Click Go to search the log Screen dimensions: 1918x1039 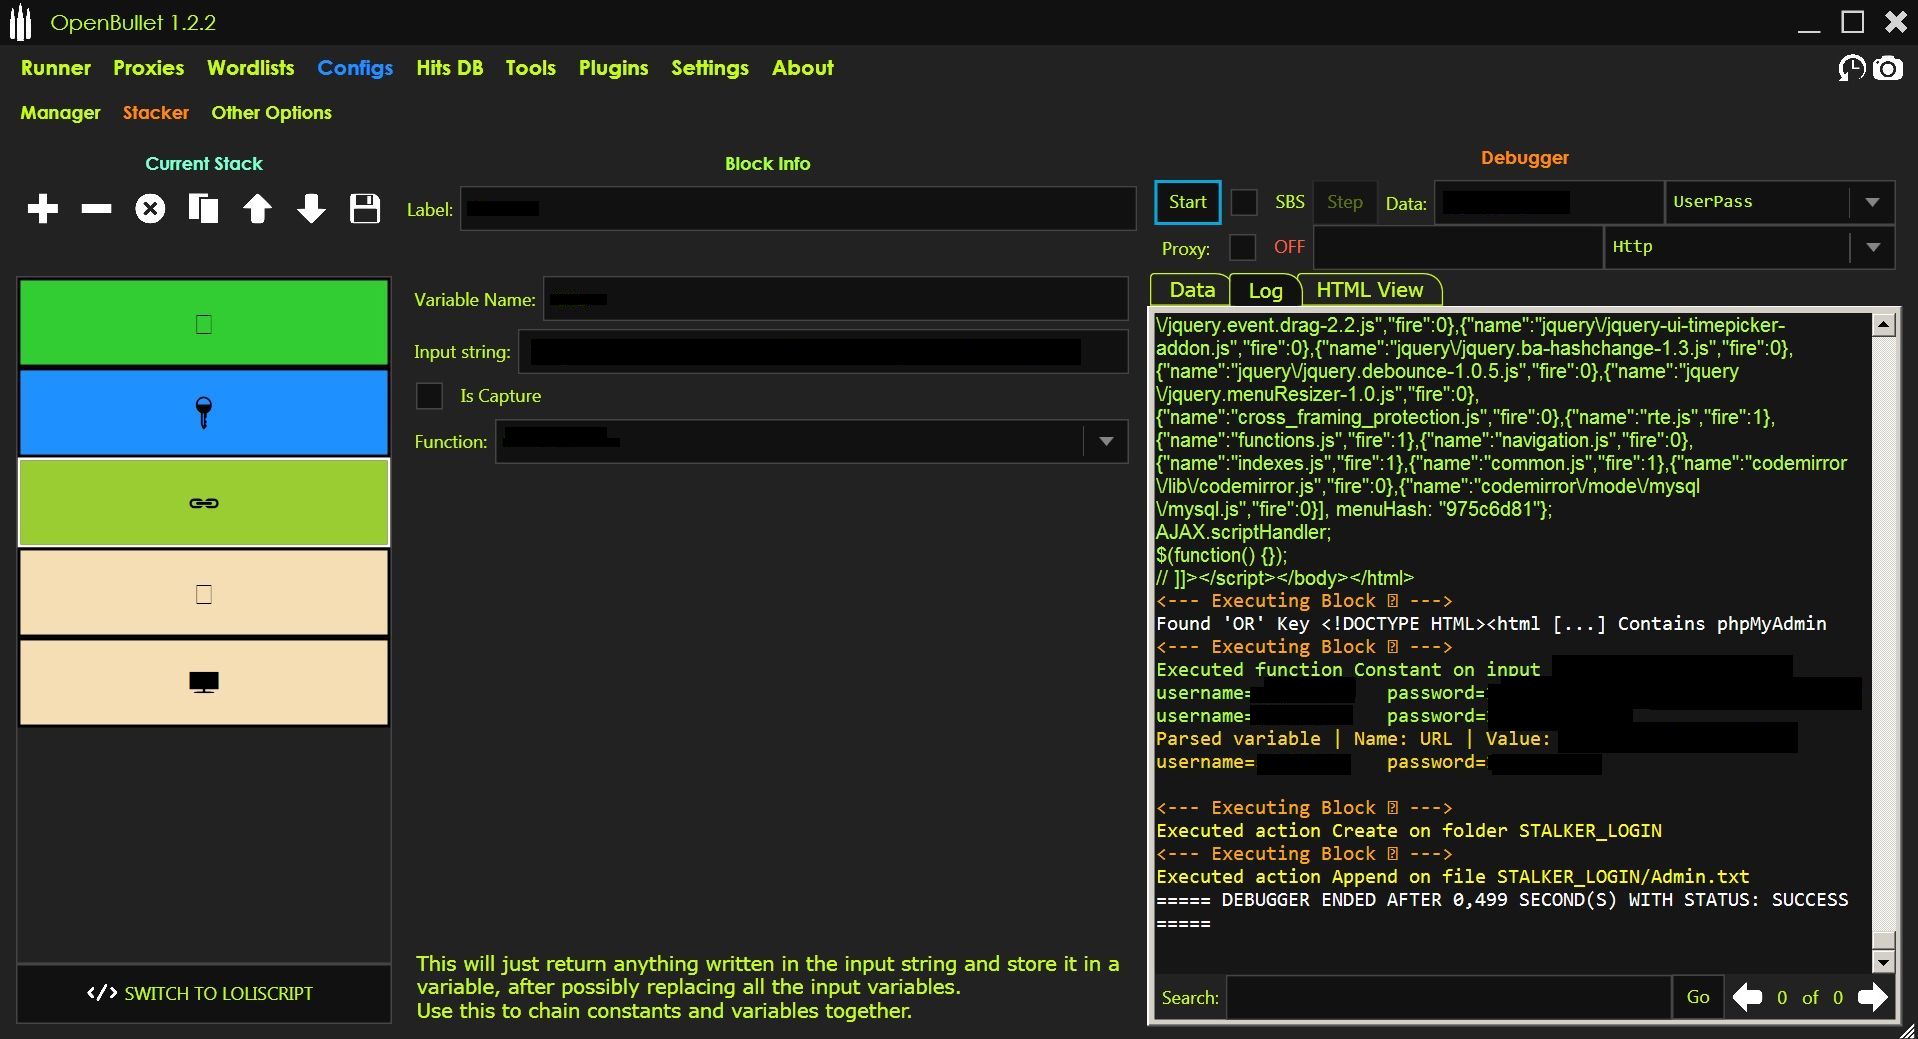[1698, 997]
